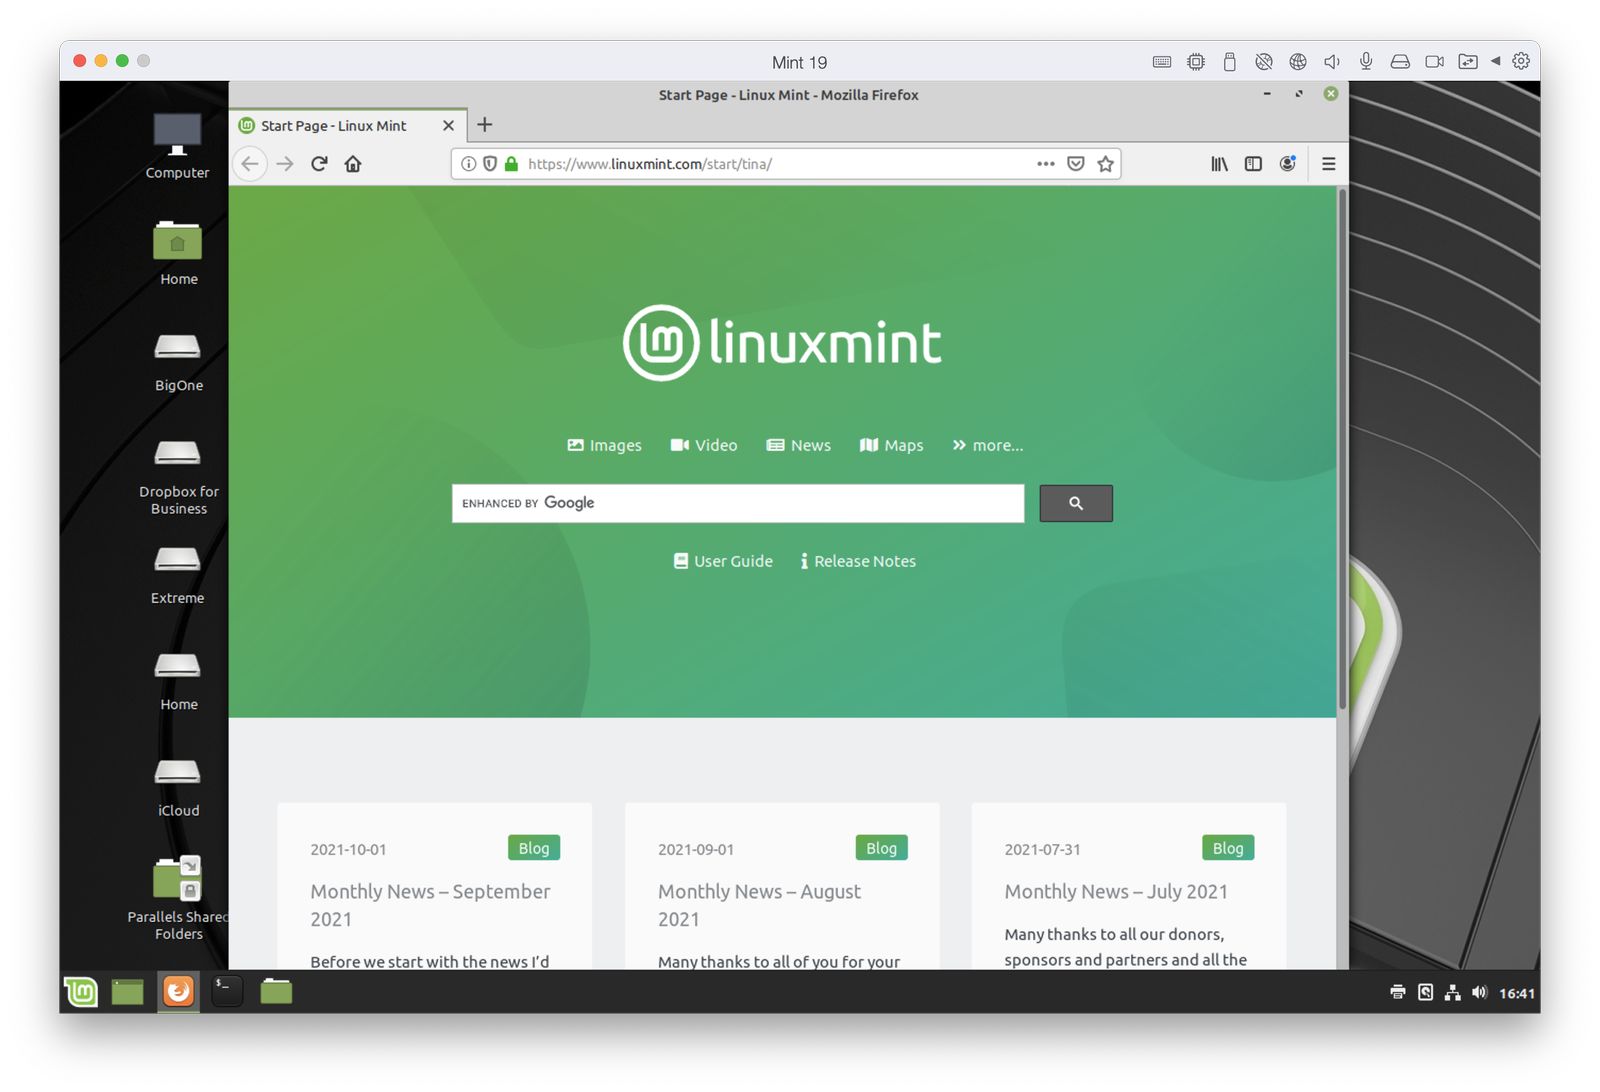The image size is (1600, 1092).
Task: Close the Start Page tab
Action: tap(448, 126)
